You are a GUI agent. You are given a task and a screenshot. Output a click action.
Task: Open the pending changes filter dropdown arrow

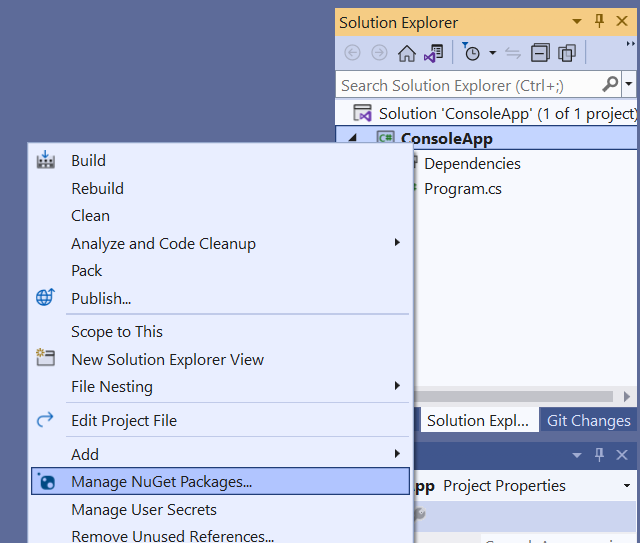point(493,53)
